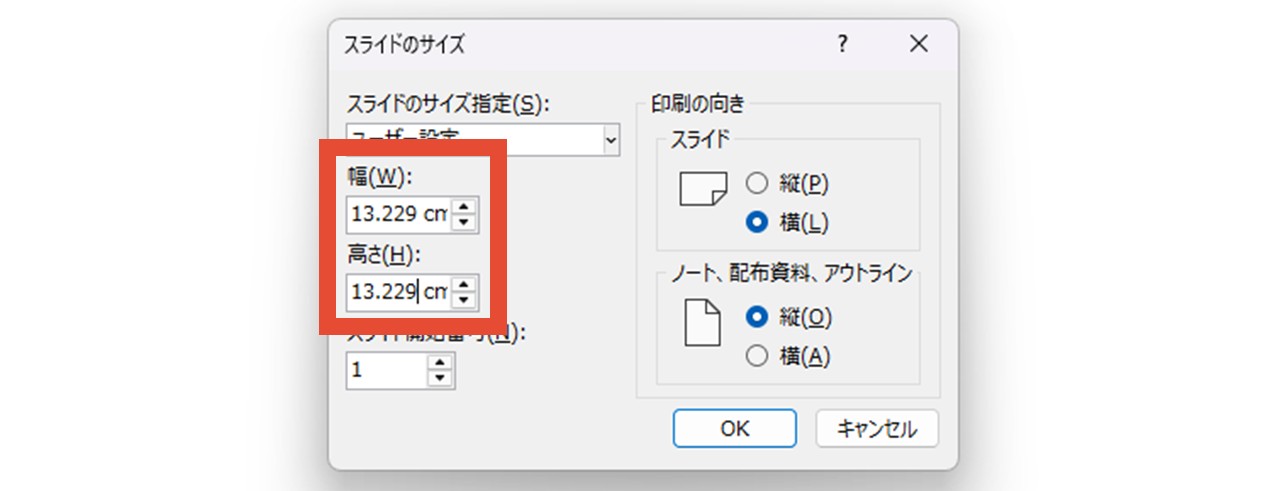Click the 幅(W) label
Screen dimensions: 1280x491
[379, 177]
